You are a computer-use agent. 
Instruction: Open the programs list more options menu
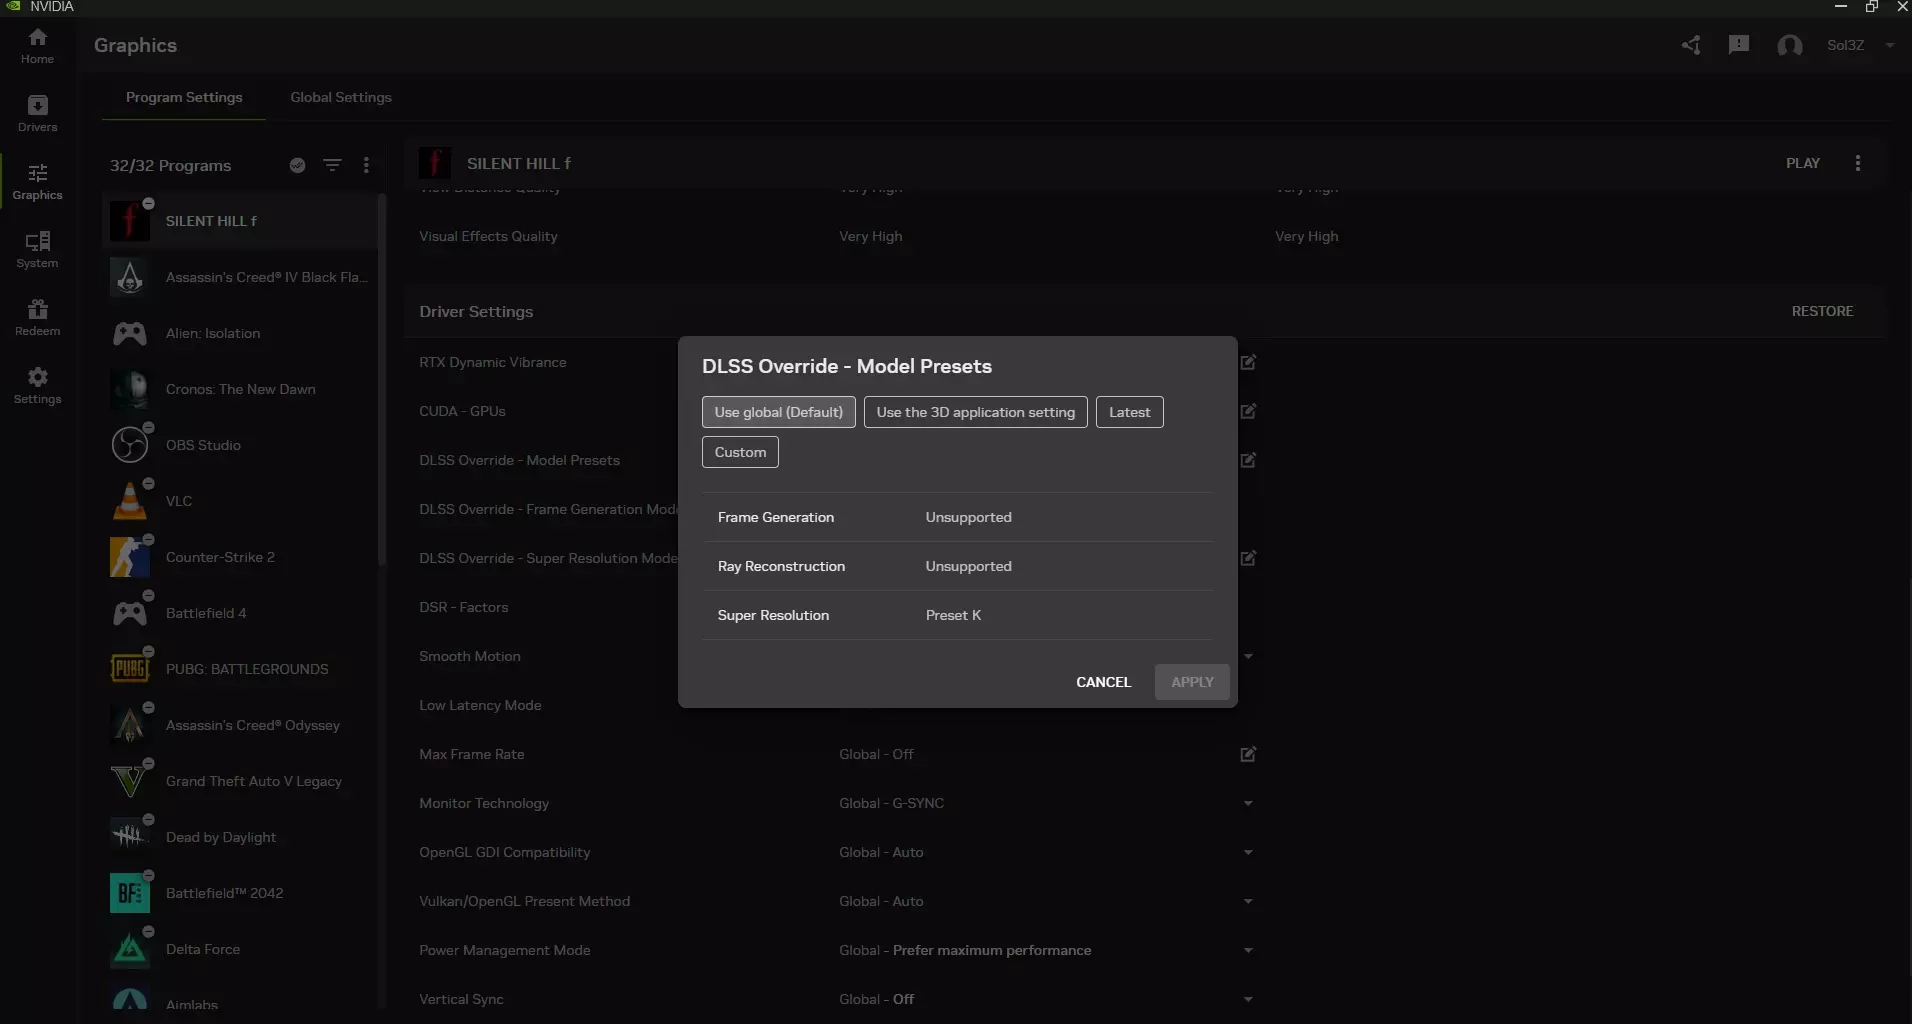[366, 165]
